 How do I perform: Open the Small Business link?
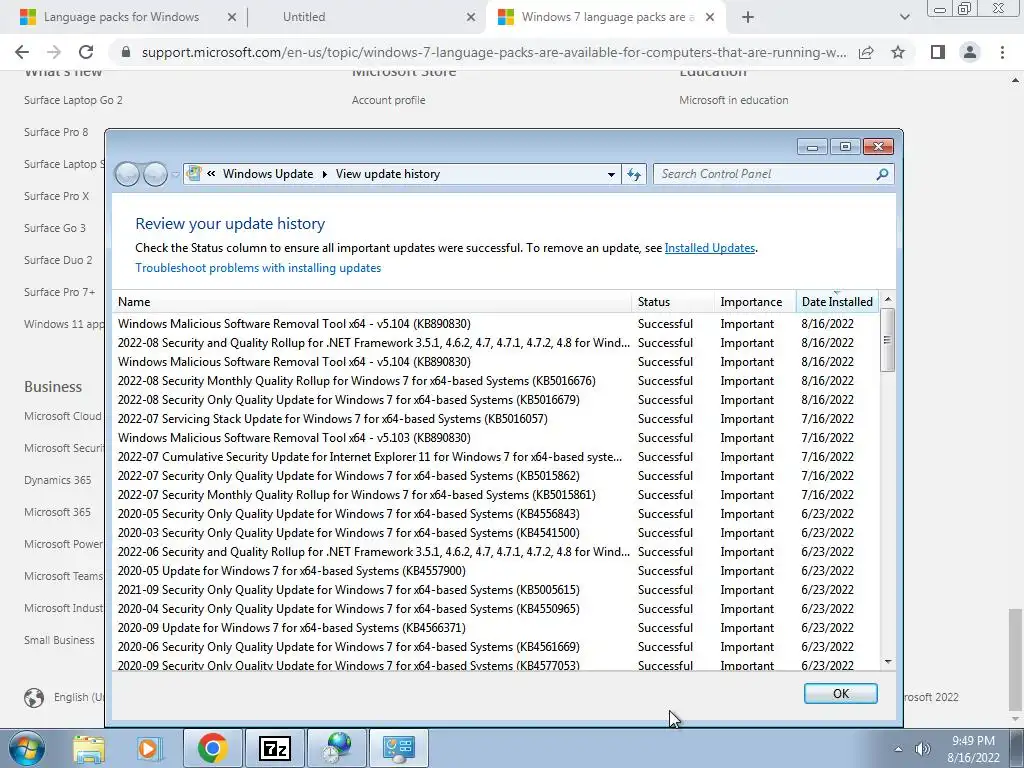(59, 640)
